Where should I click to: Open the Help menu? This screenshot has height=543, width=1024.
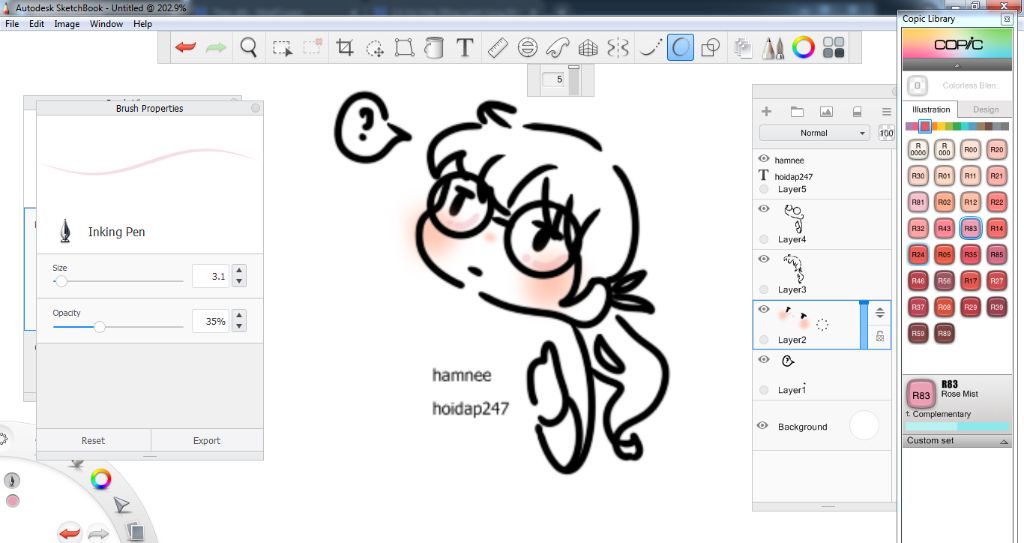[142, 24]
